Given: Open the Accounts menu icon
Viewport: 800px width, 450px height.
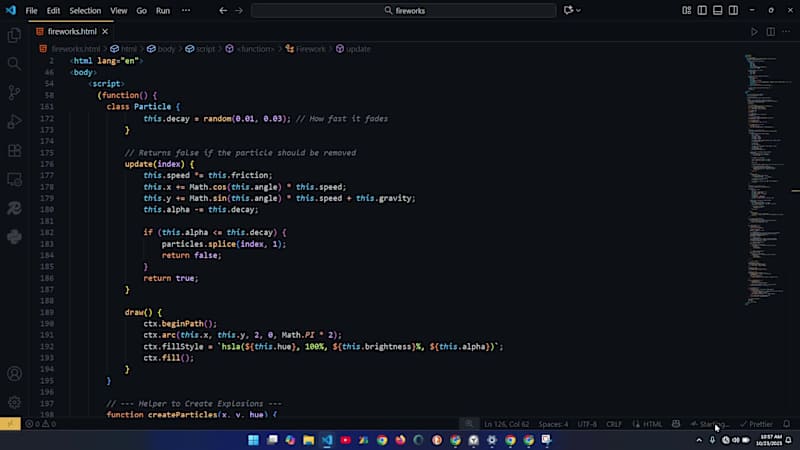Looking at the screenshot, I should pos(14,374).
